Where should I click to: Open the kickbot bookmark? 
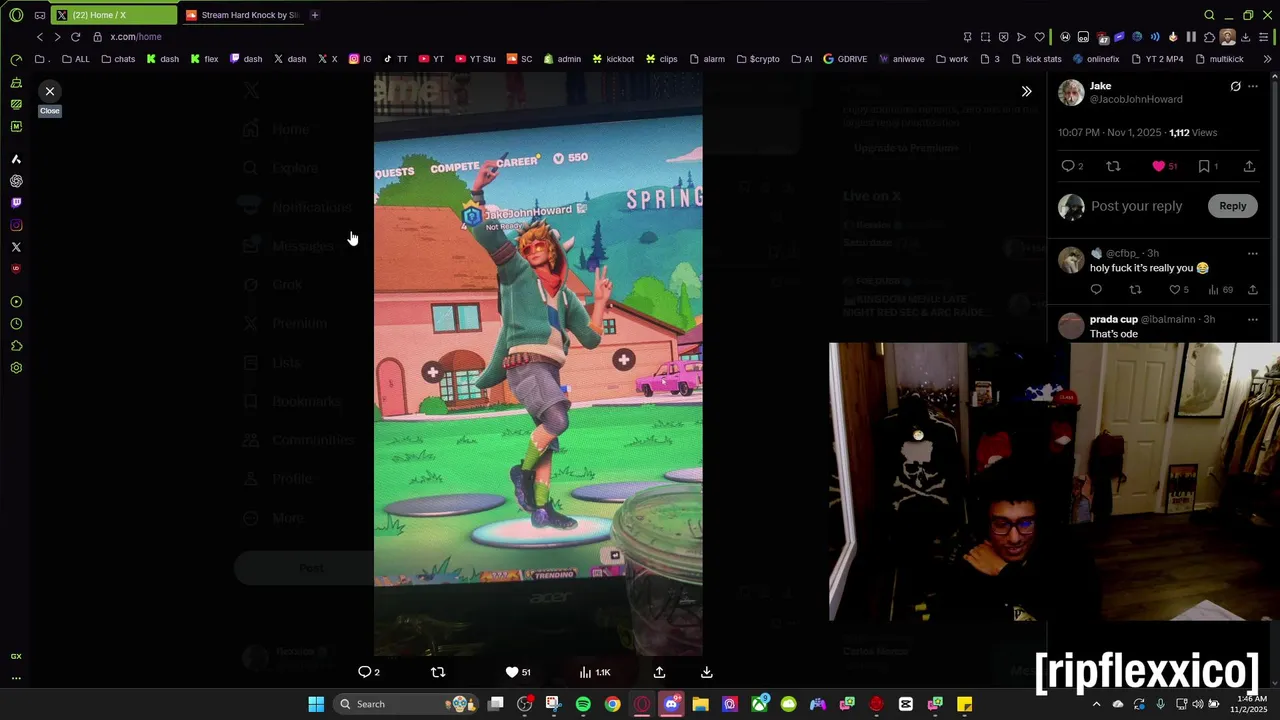(612, 59)
